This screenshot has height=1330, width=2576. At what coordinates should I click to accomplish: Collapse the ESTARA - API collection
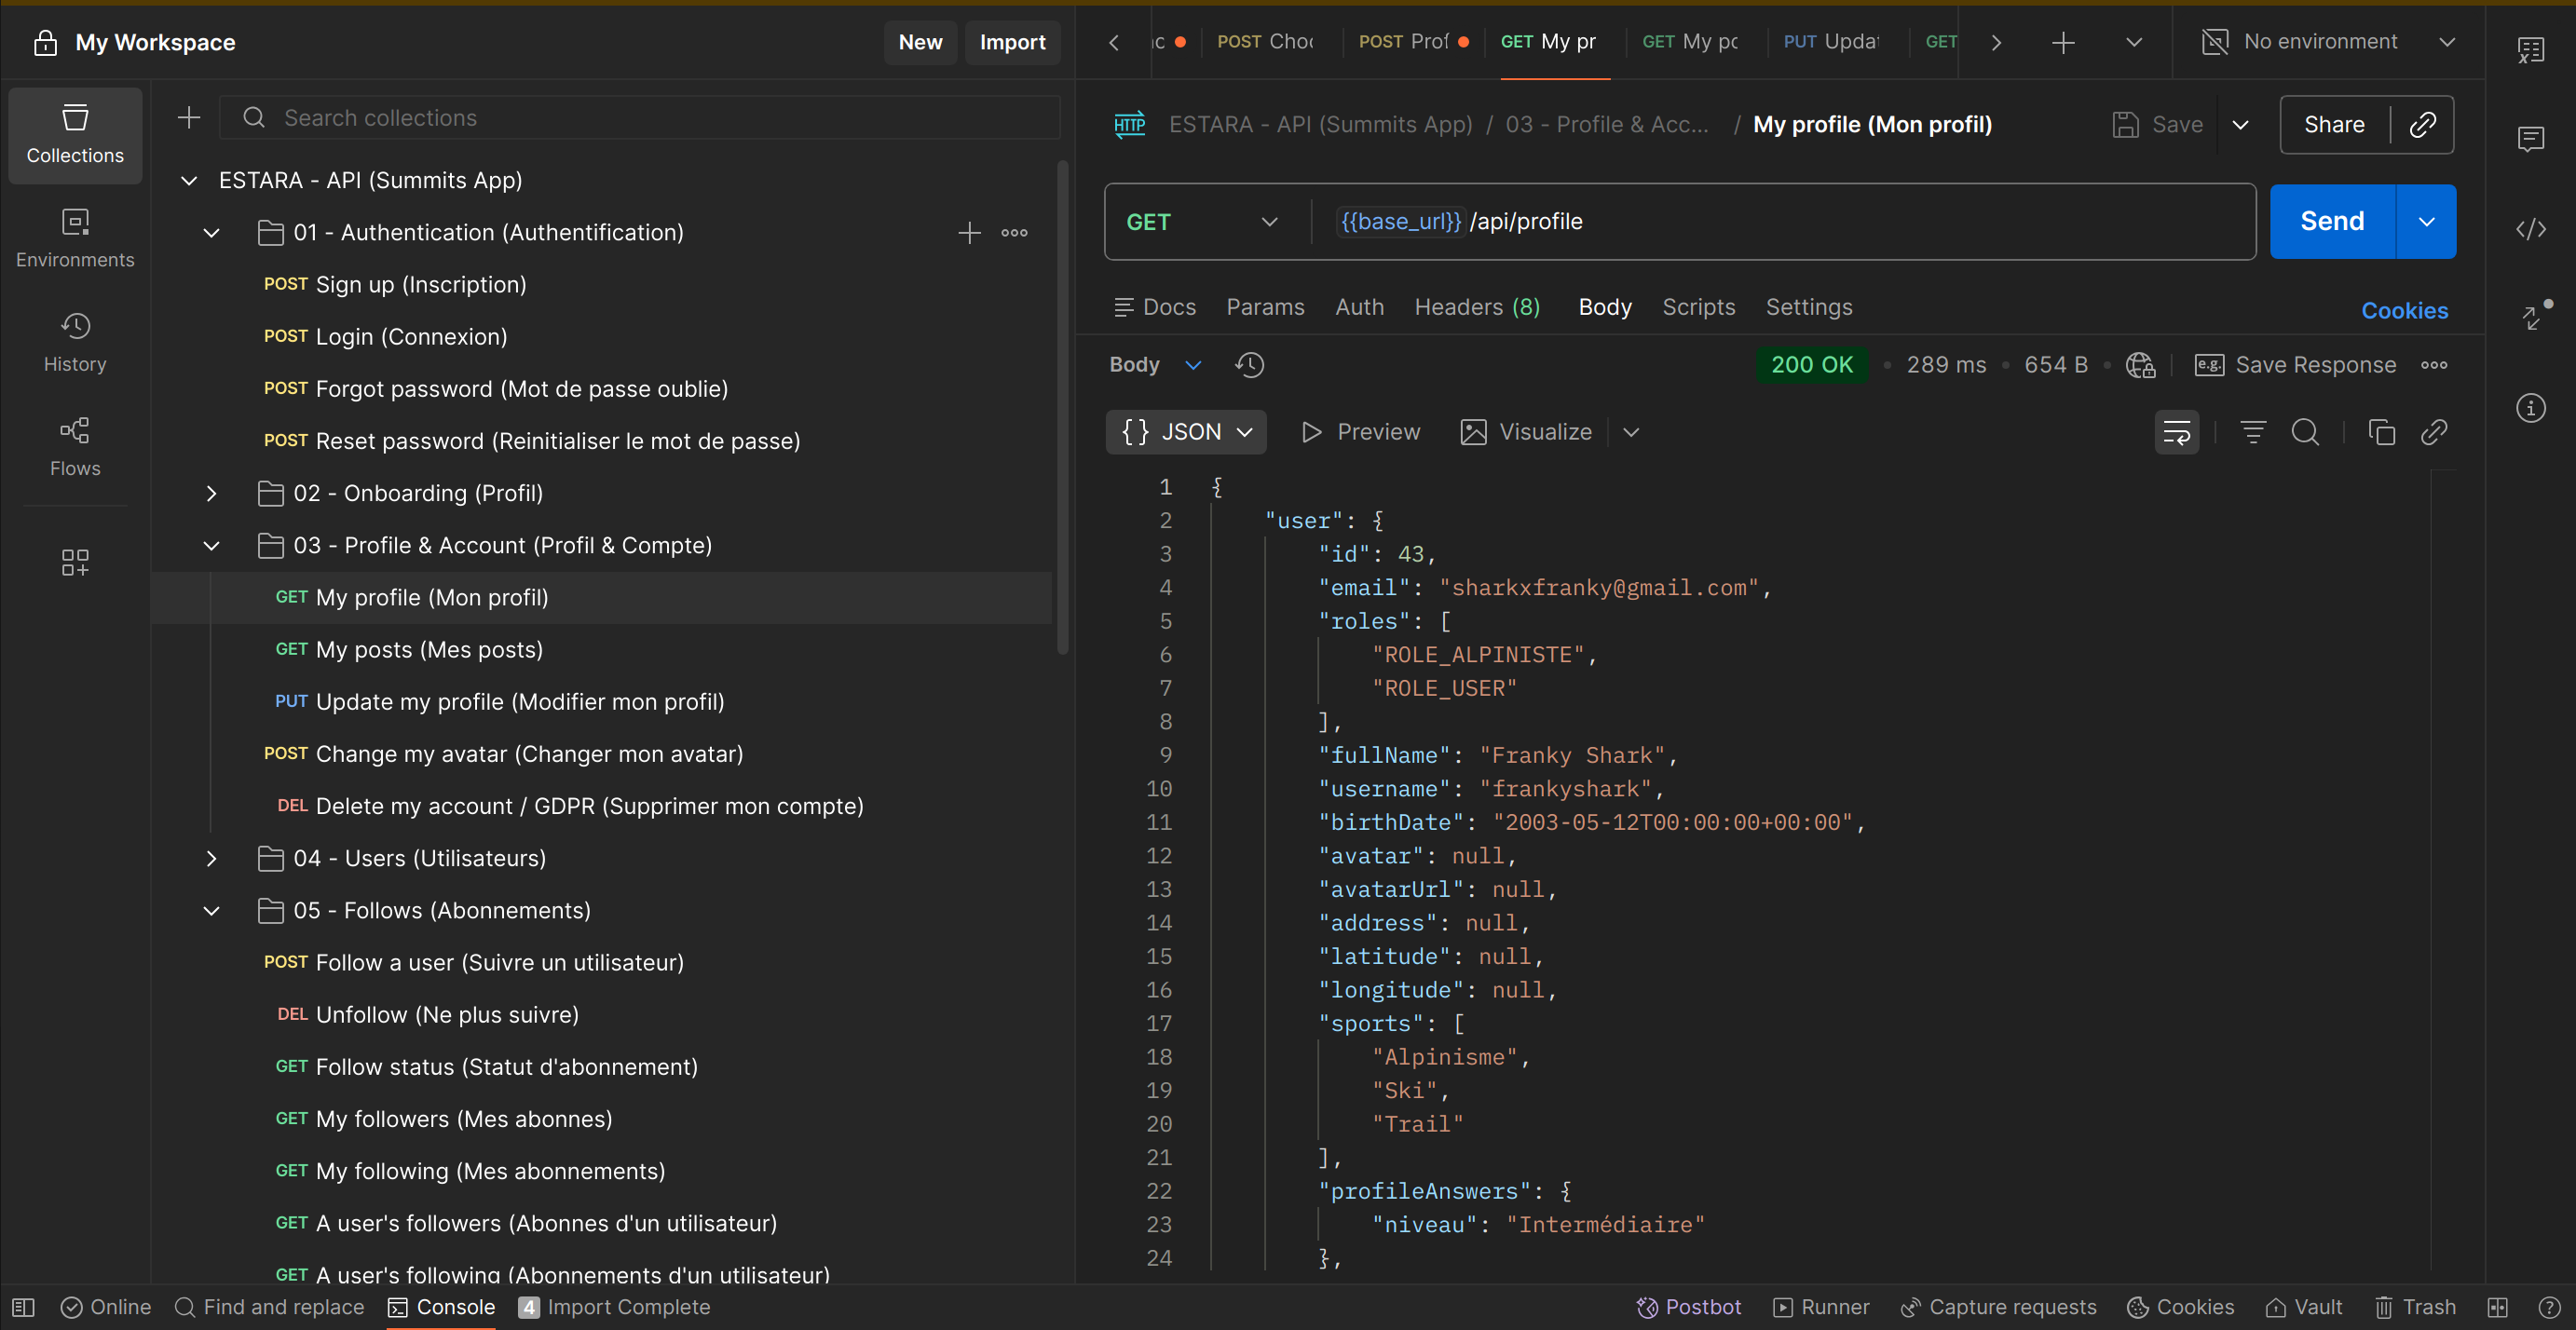(189, 180)
